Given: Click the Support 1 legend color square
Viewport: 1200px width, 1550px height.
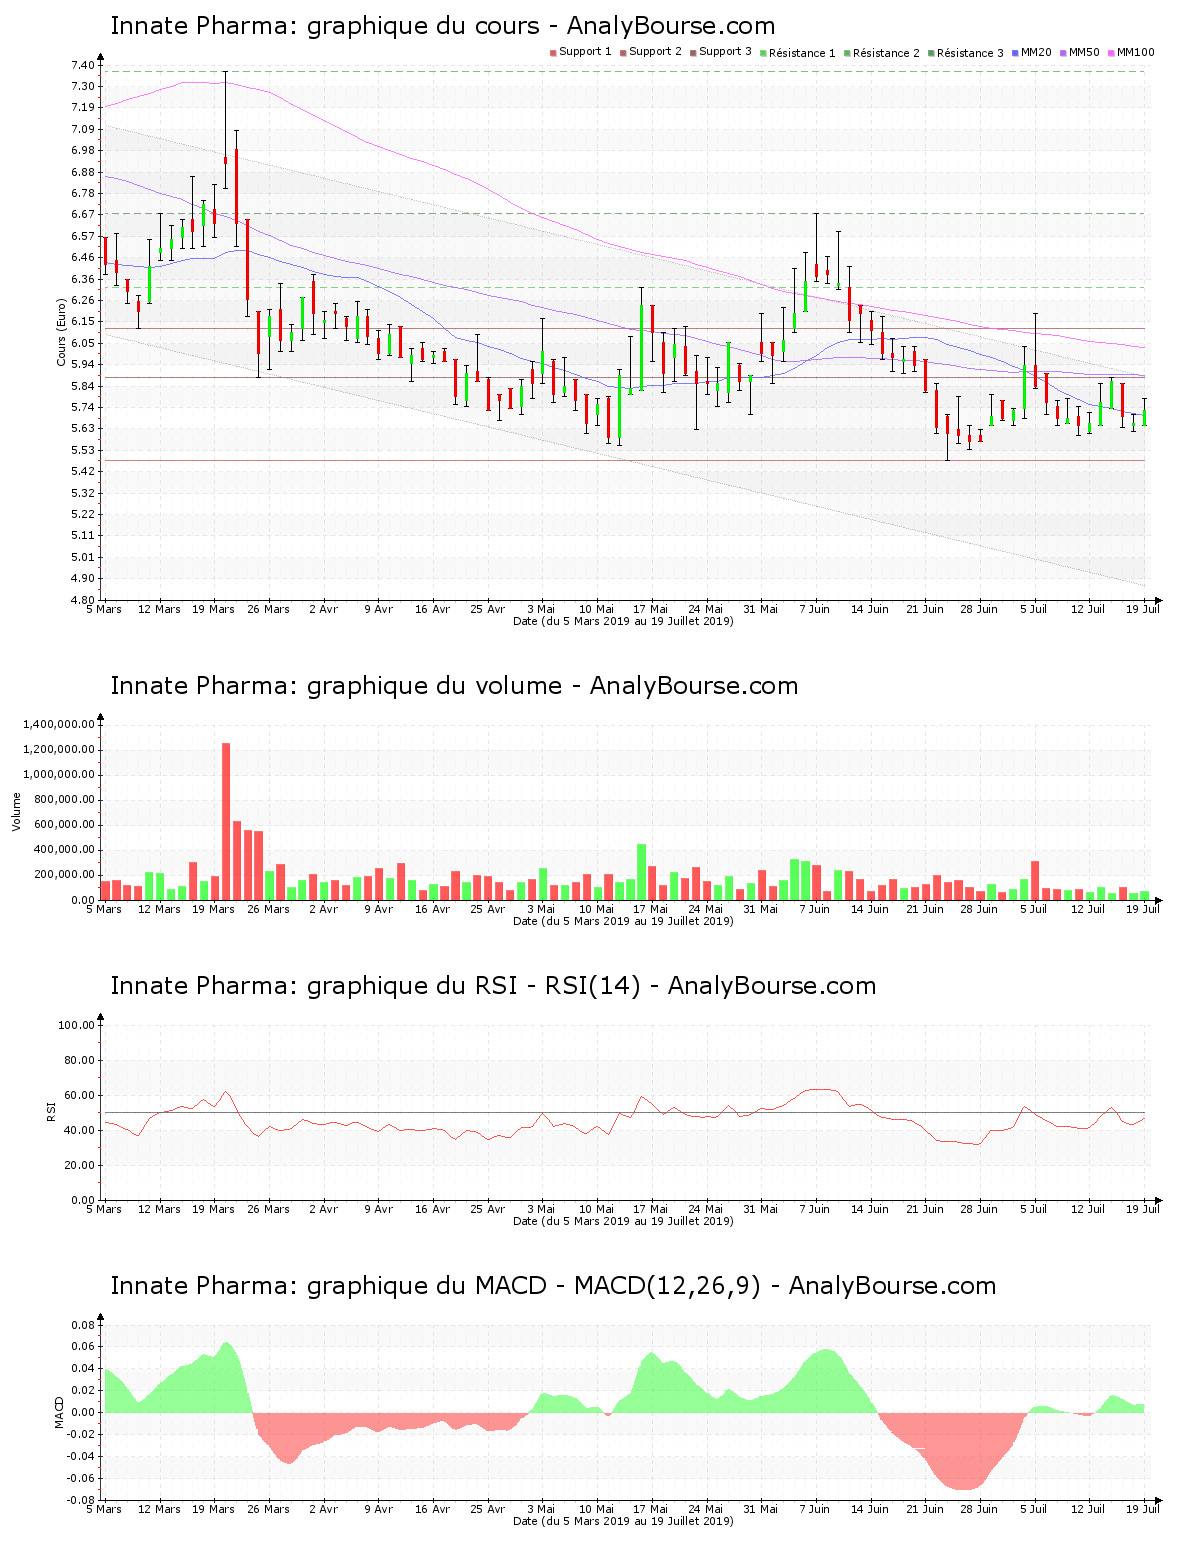Looking at the screenshot, I should 553,52.
